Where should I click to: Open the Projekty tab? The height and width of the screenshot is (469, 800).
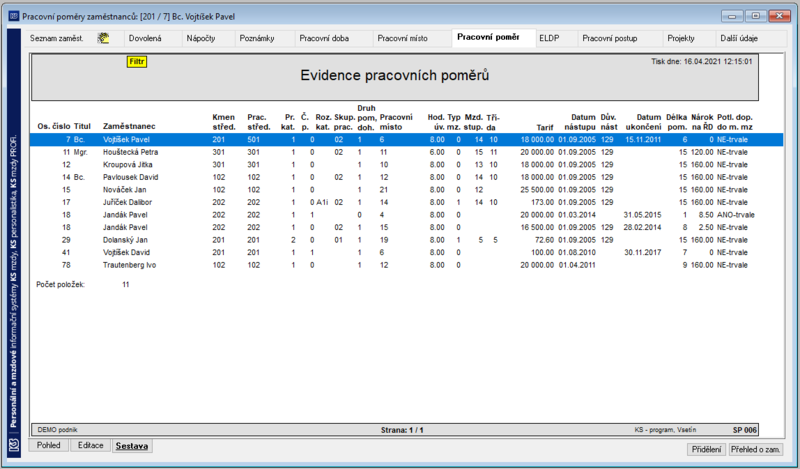[681, 38]
